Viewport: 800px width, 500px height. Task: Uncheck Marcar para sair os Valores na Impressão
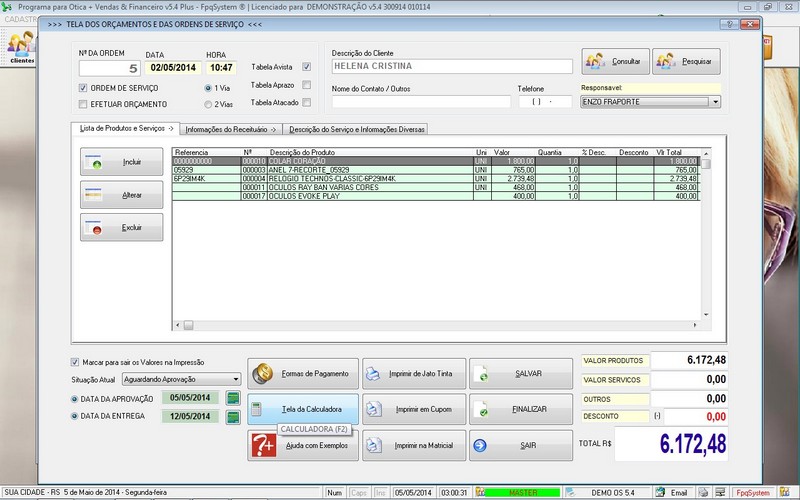[75, 362]
